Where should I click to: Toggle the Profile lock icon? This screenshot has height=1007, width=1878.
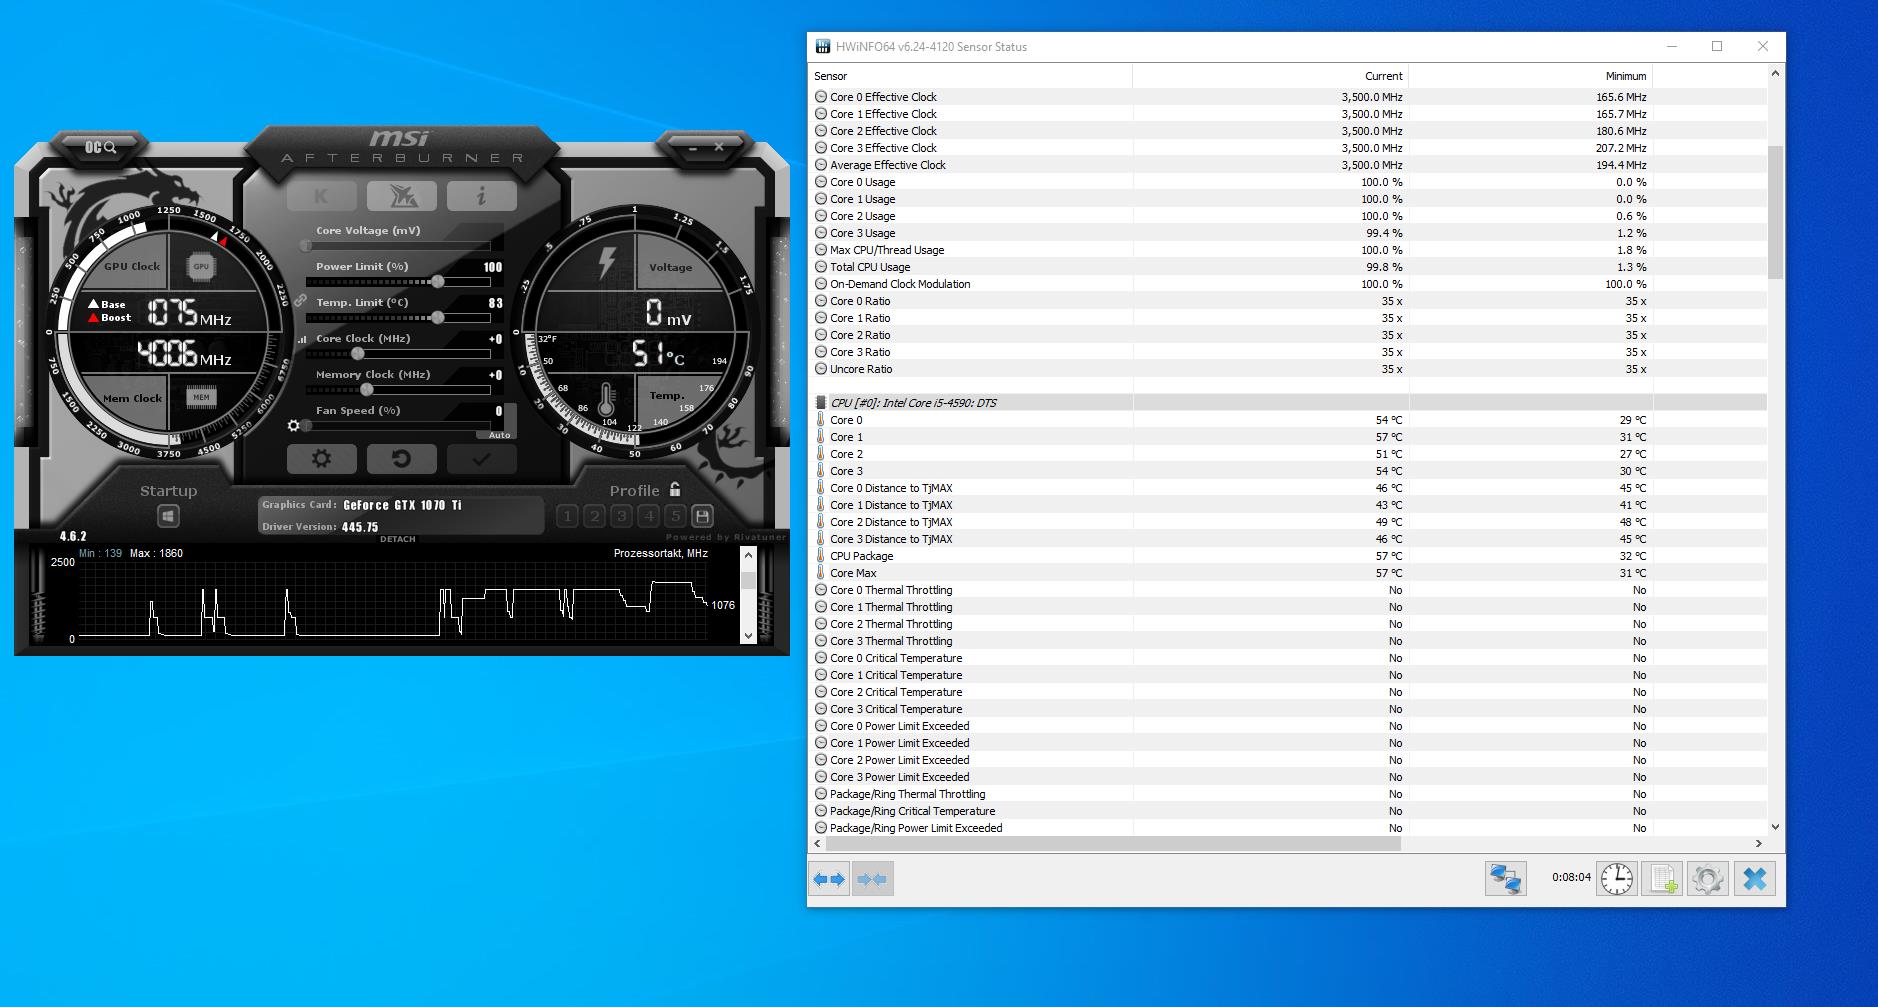pyautogui.click(x=675, y=489)
